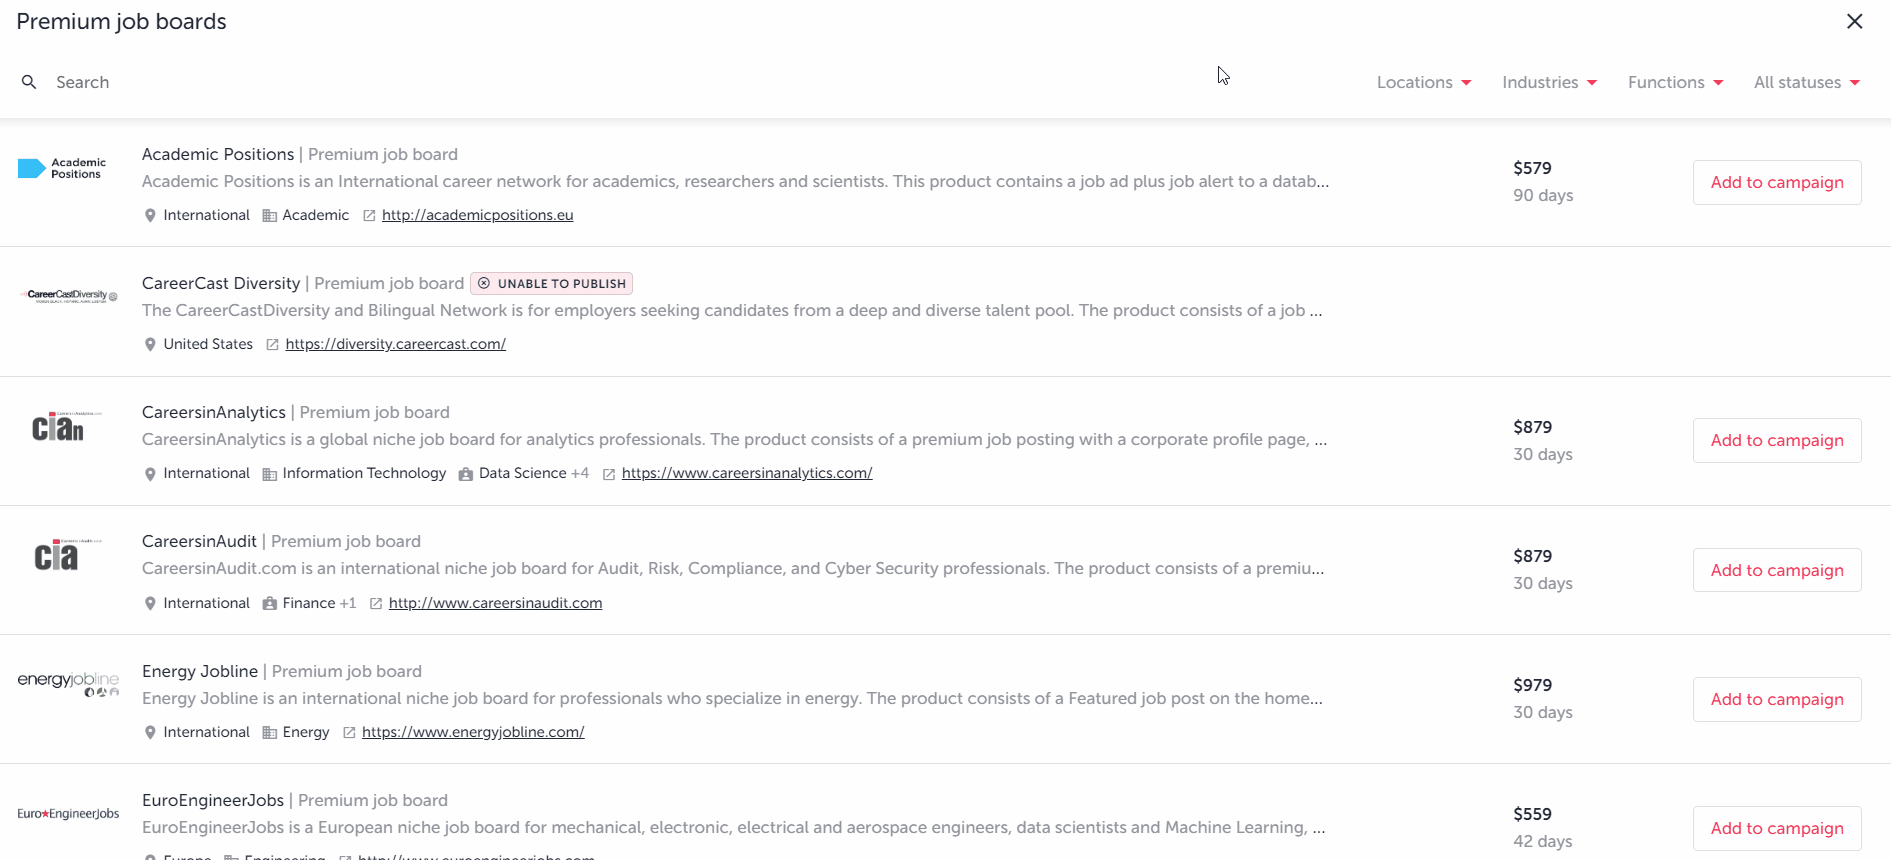Expand the +1 functions beside Finance

(x=348, y=603)
